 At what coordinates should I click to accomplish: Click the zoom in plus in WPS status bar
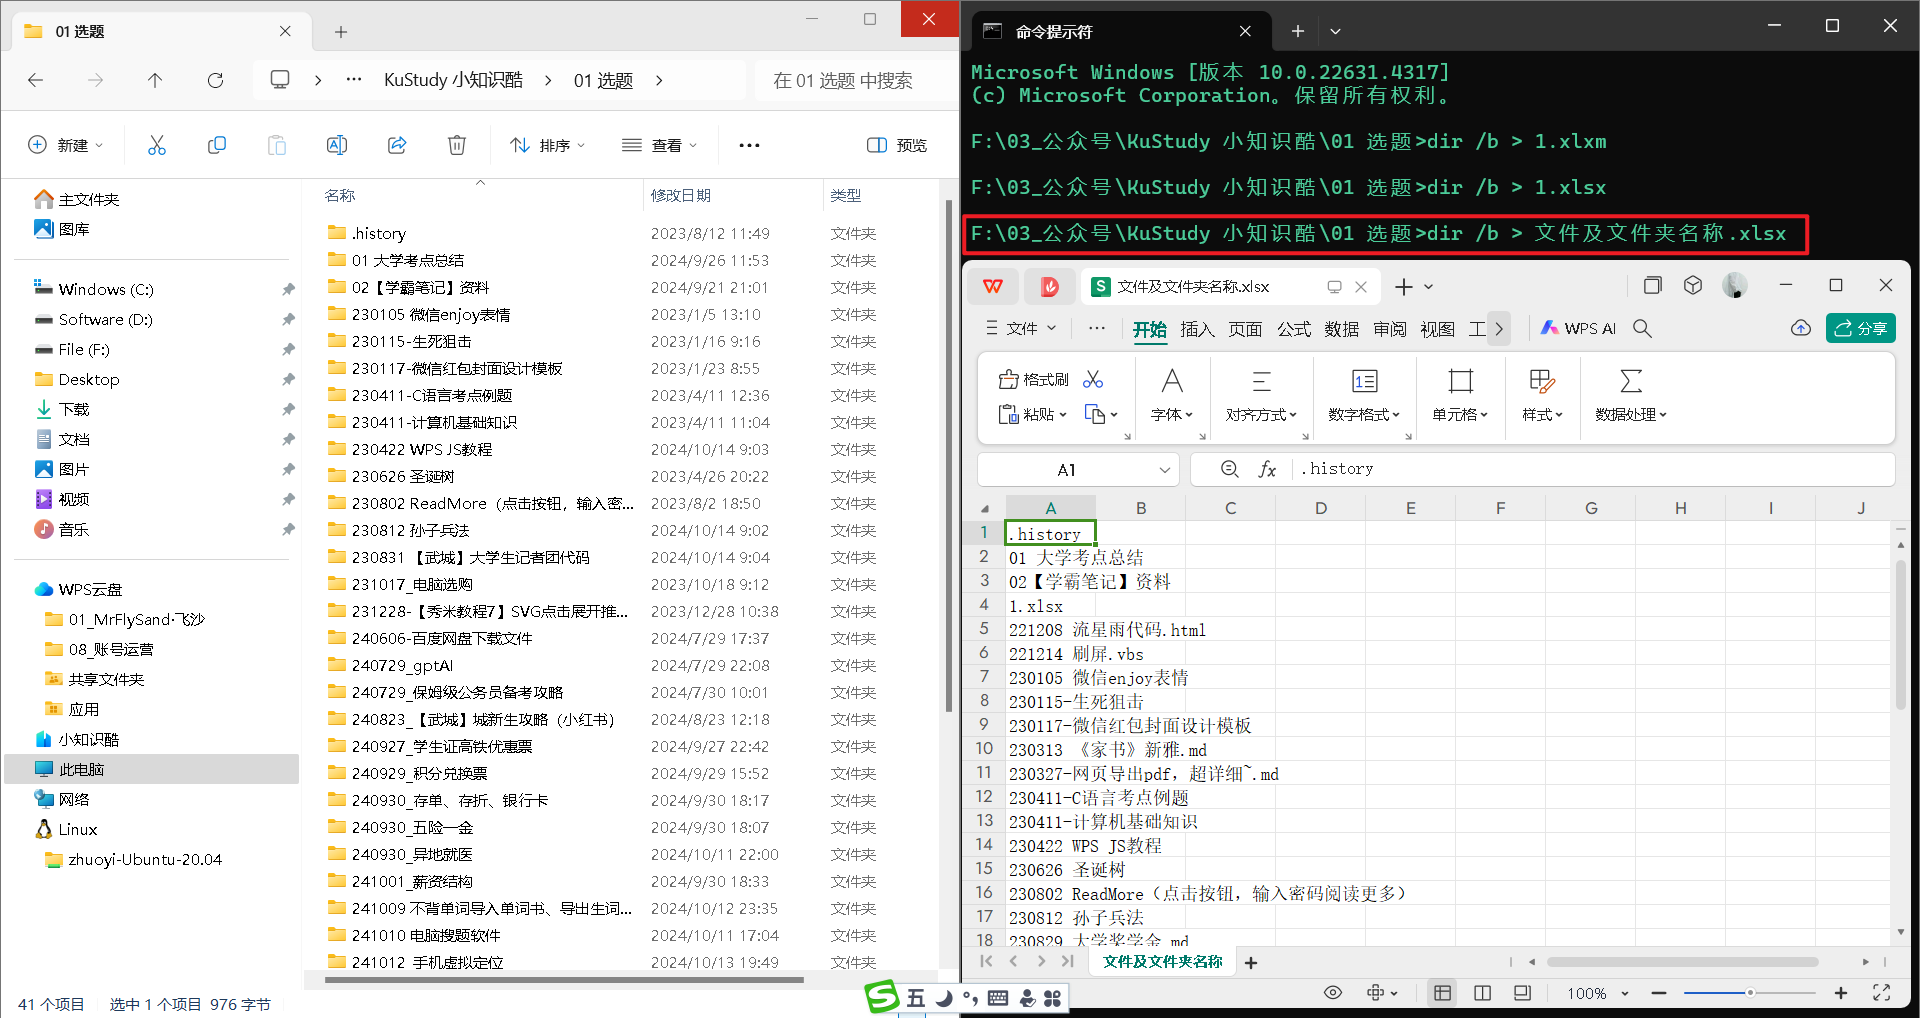tap(1840, 993)
